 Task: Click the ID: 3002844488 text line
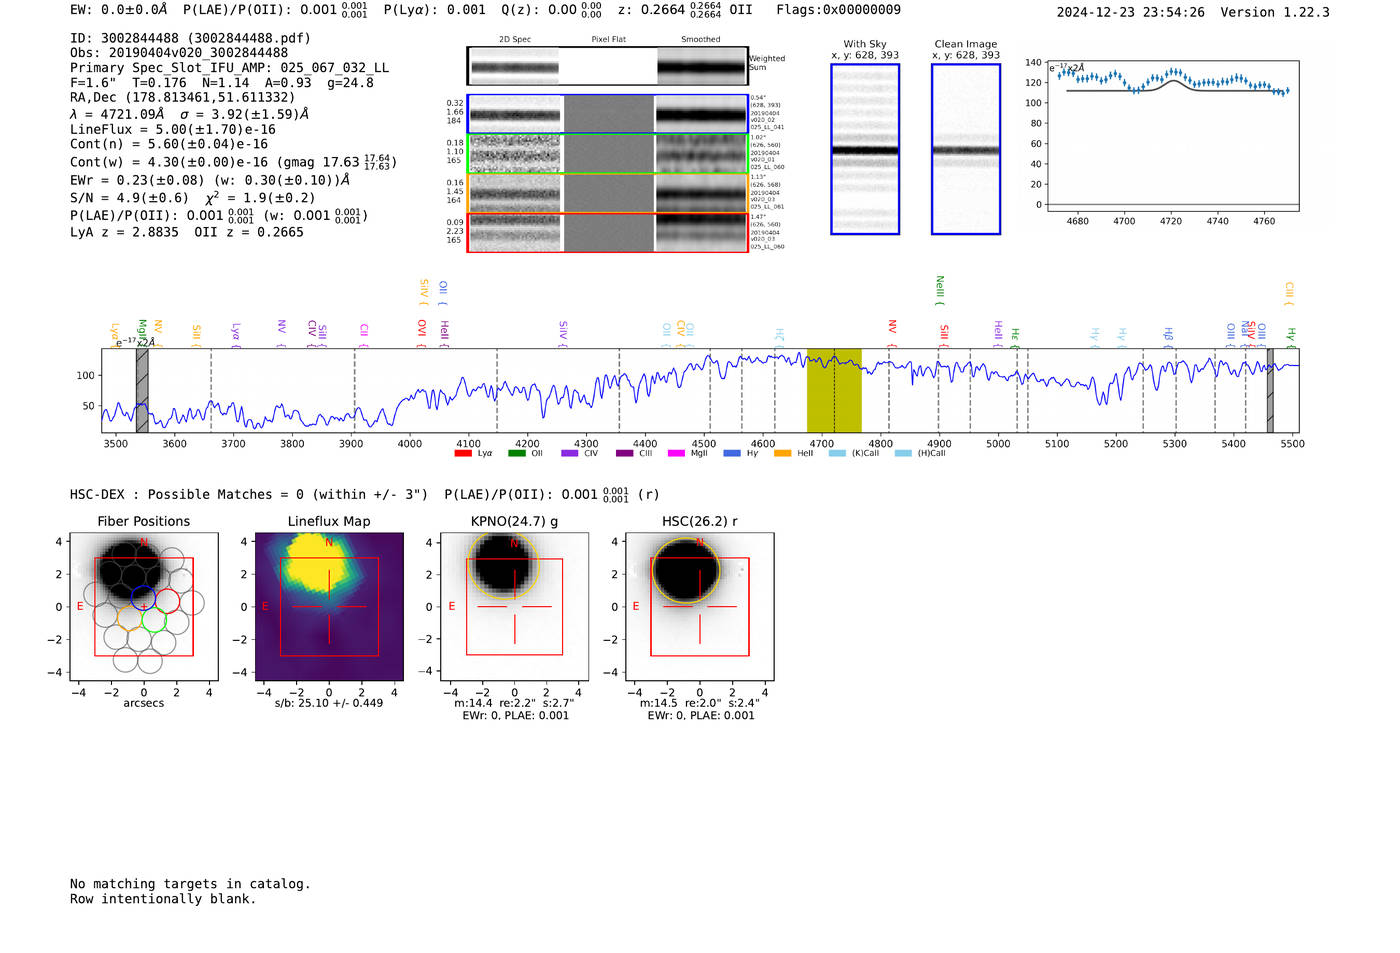(x=190, y=38)
